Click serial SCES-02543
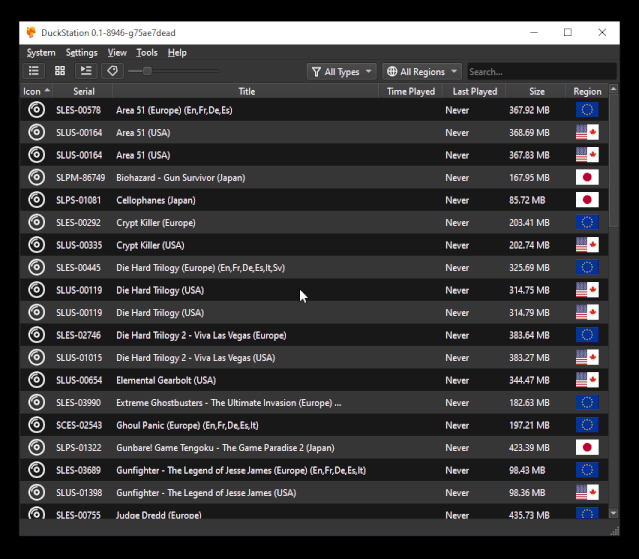The width and height of the screenshot is (639, 559). pyautogui.click(x=78, y=425)
